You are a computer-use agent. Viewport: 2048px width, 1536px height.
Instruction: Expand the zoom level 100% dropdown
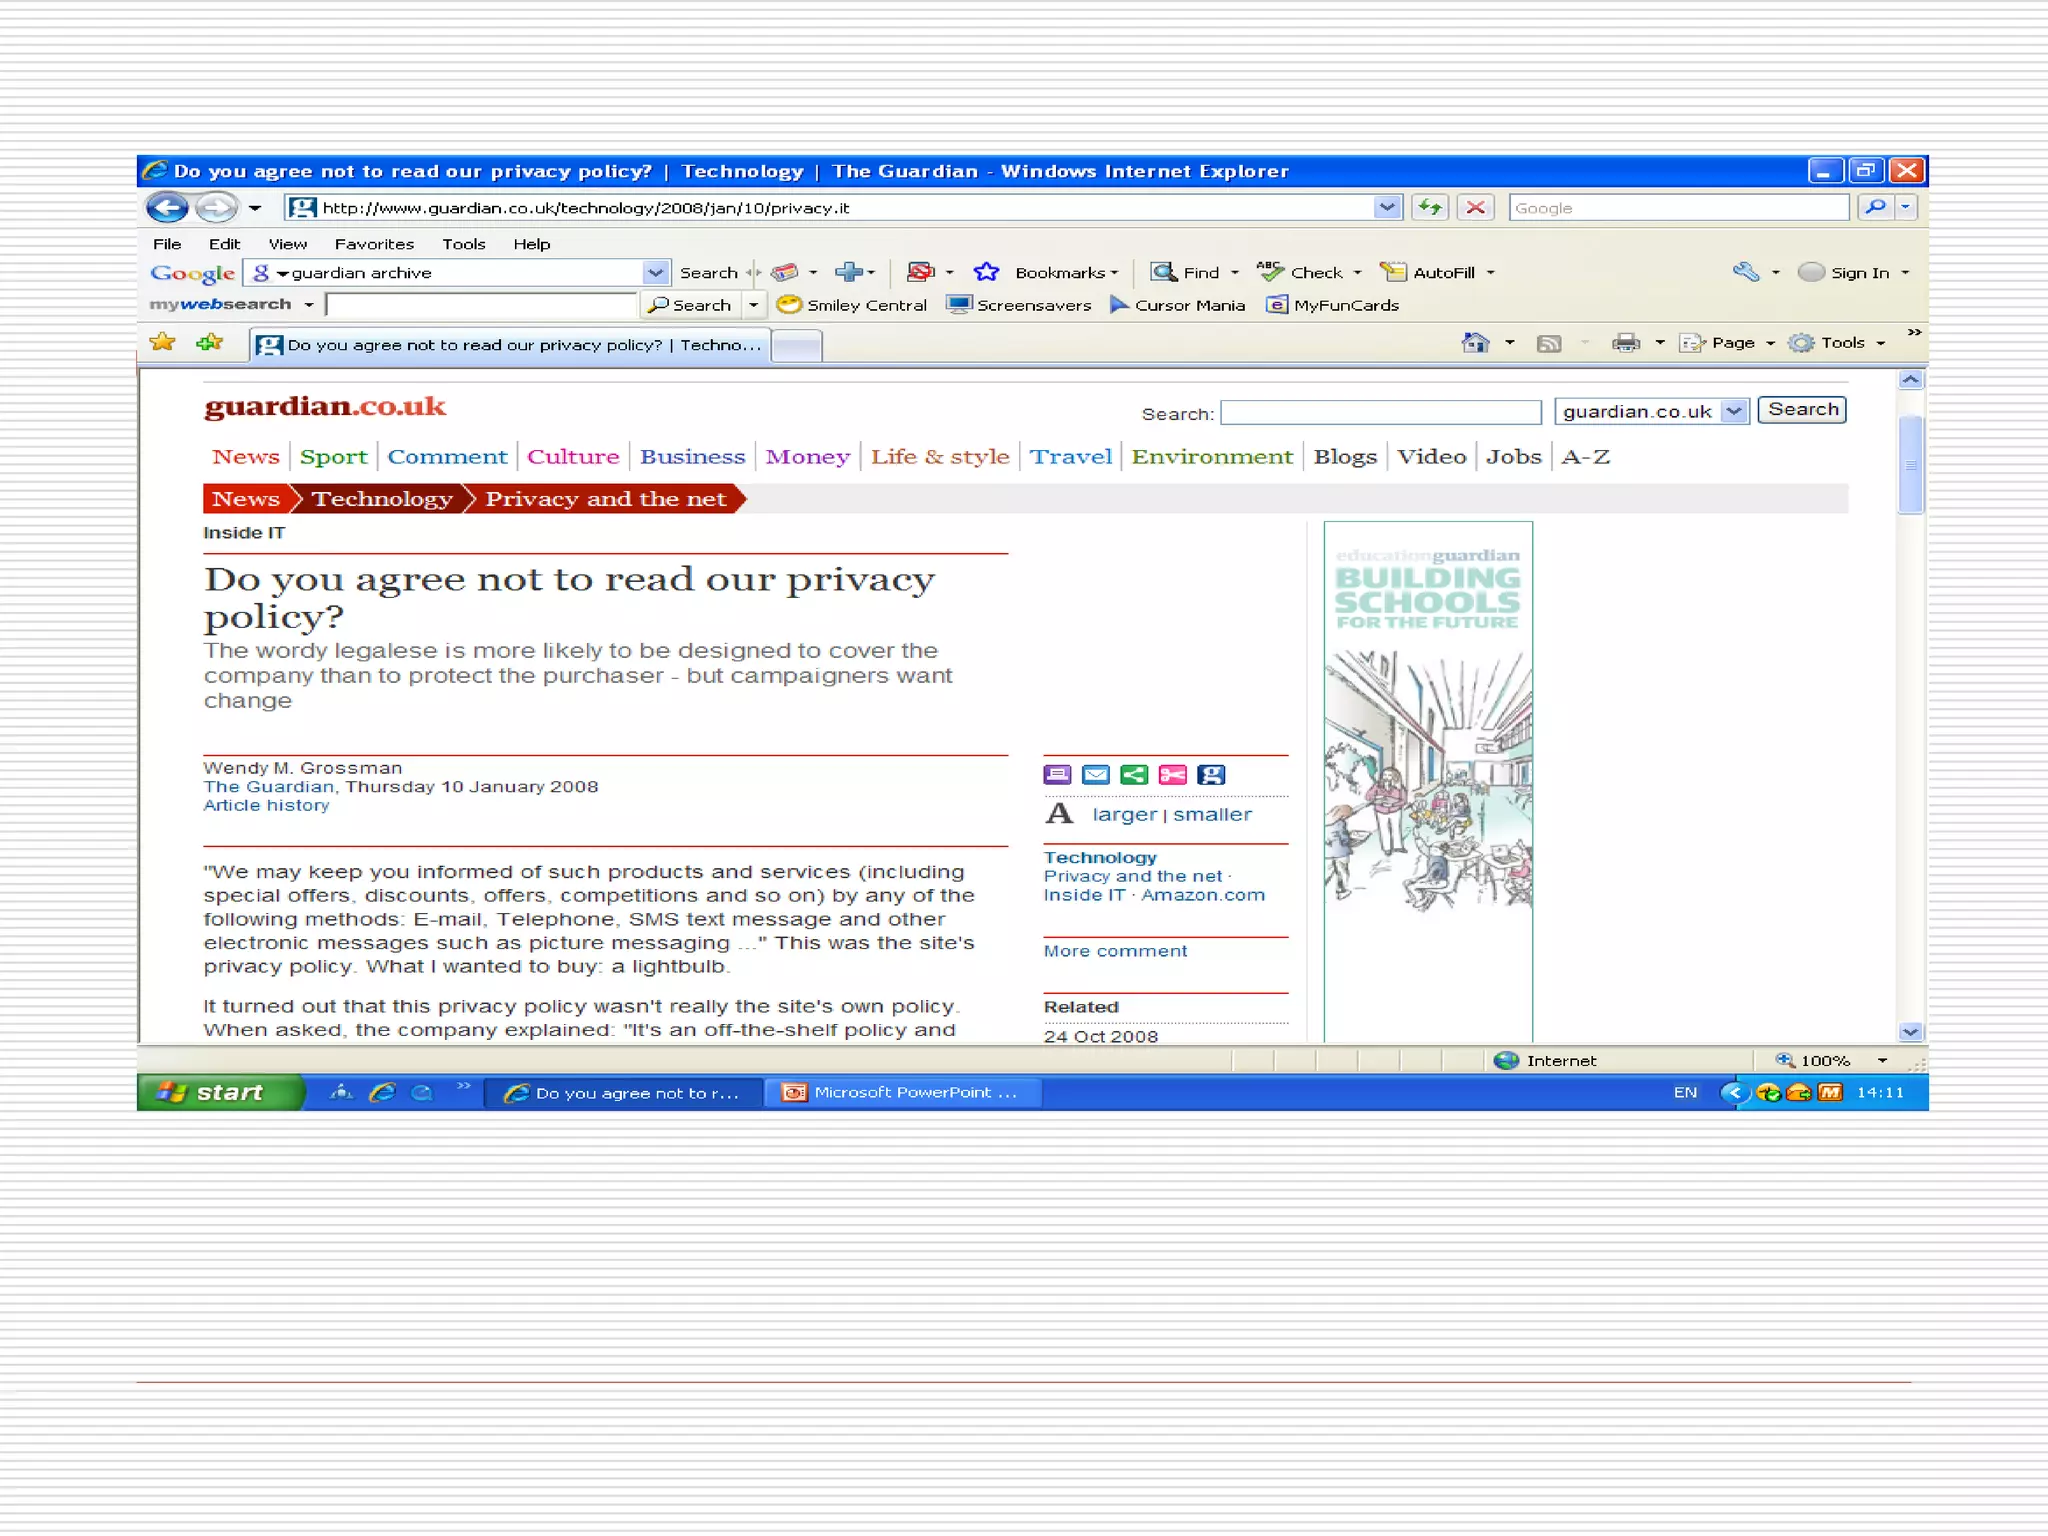pyautogui.click(x=1882, y=1061)
